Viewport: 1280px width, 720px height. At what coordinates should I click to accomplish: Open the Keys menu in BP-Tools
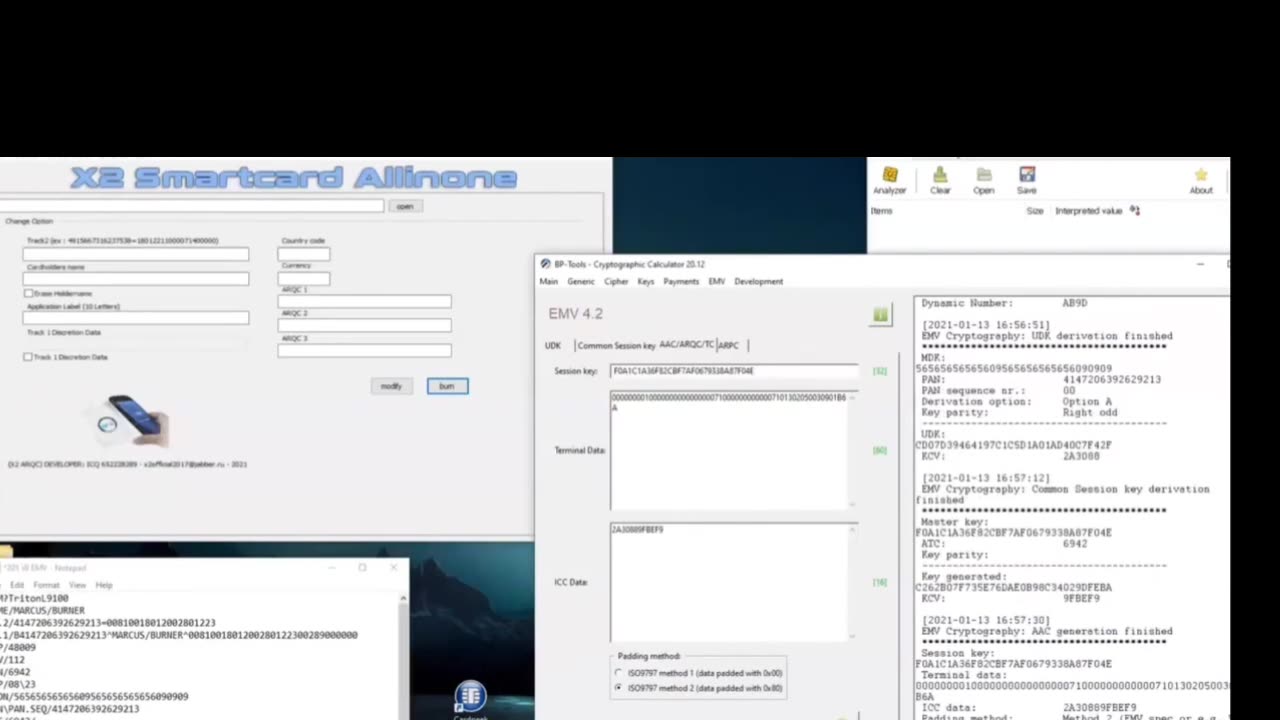click(x=646, y=281)
